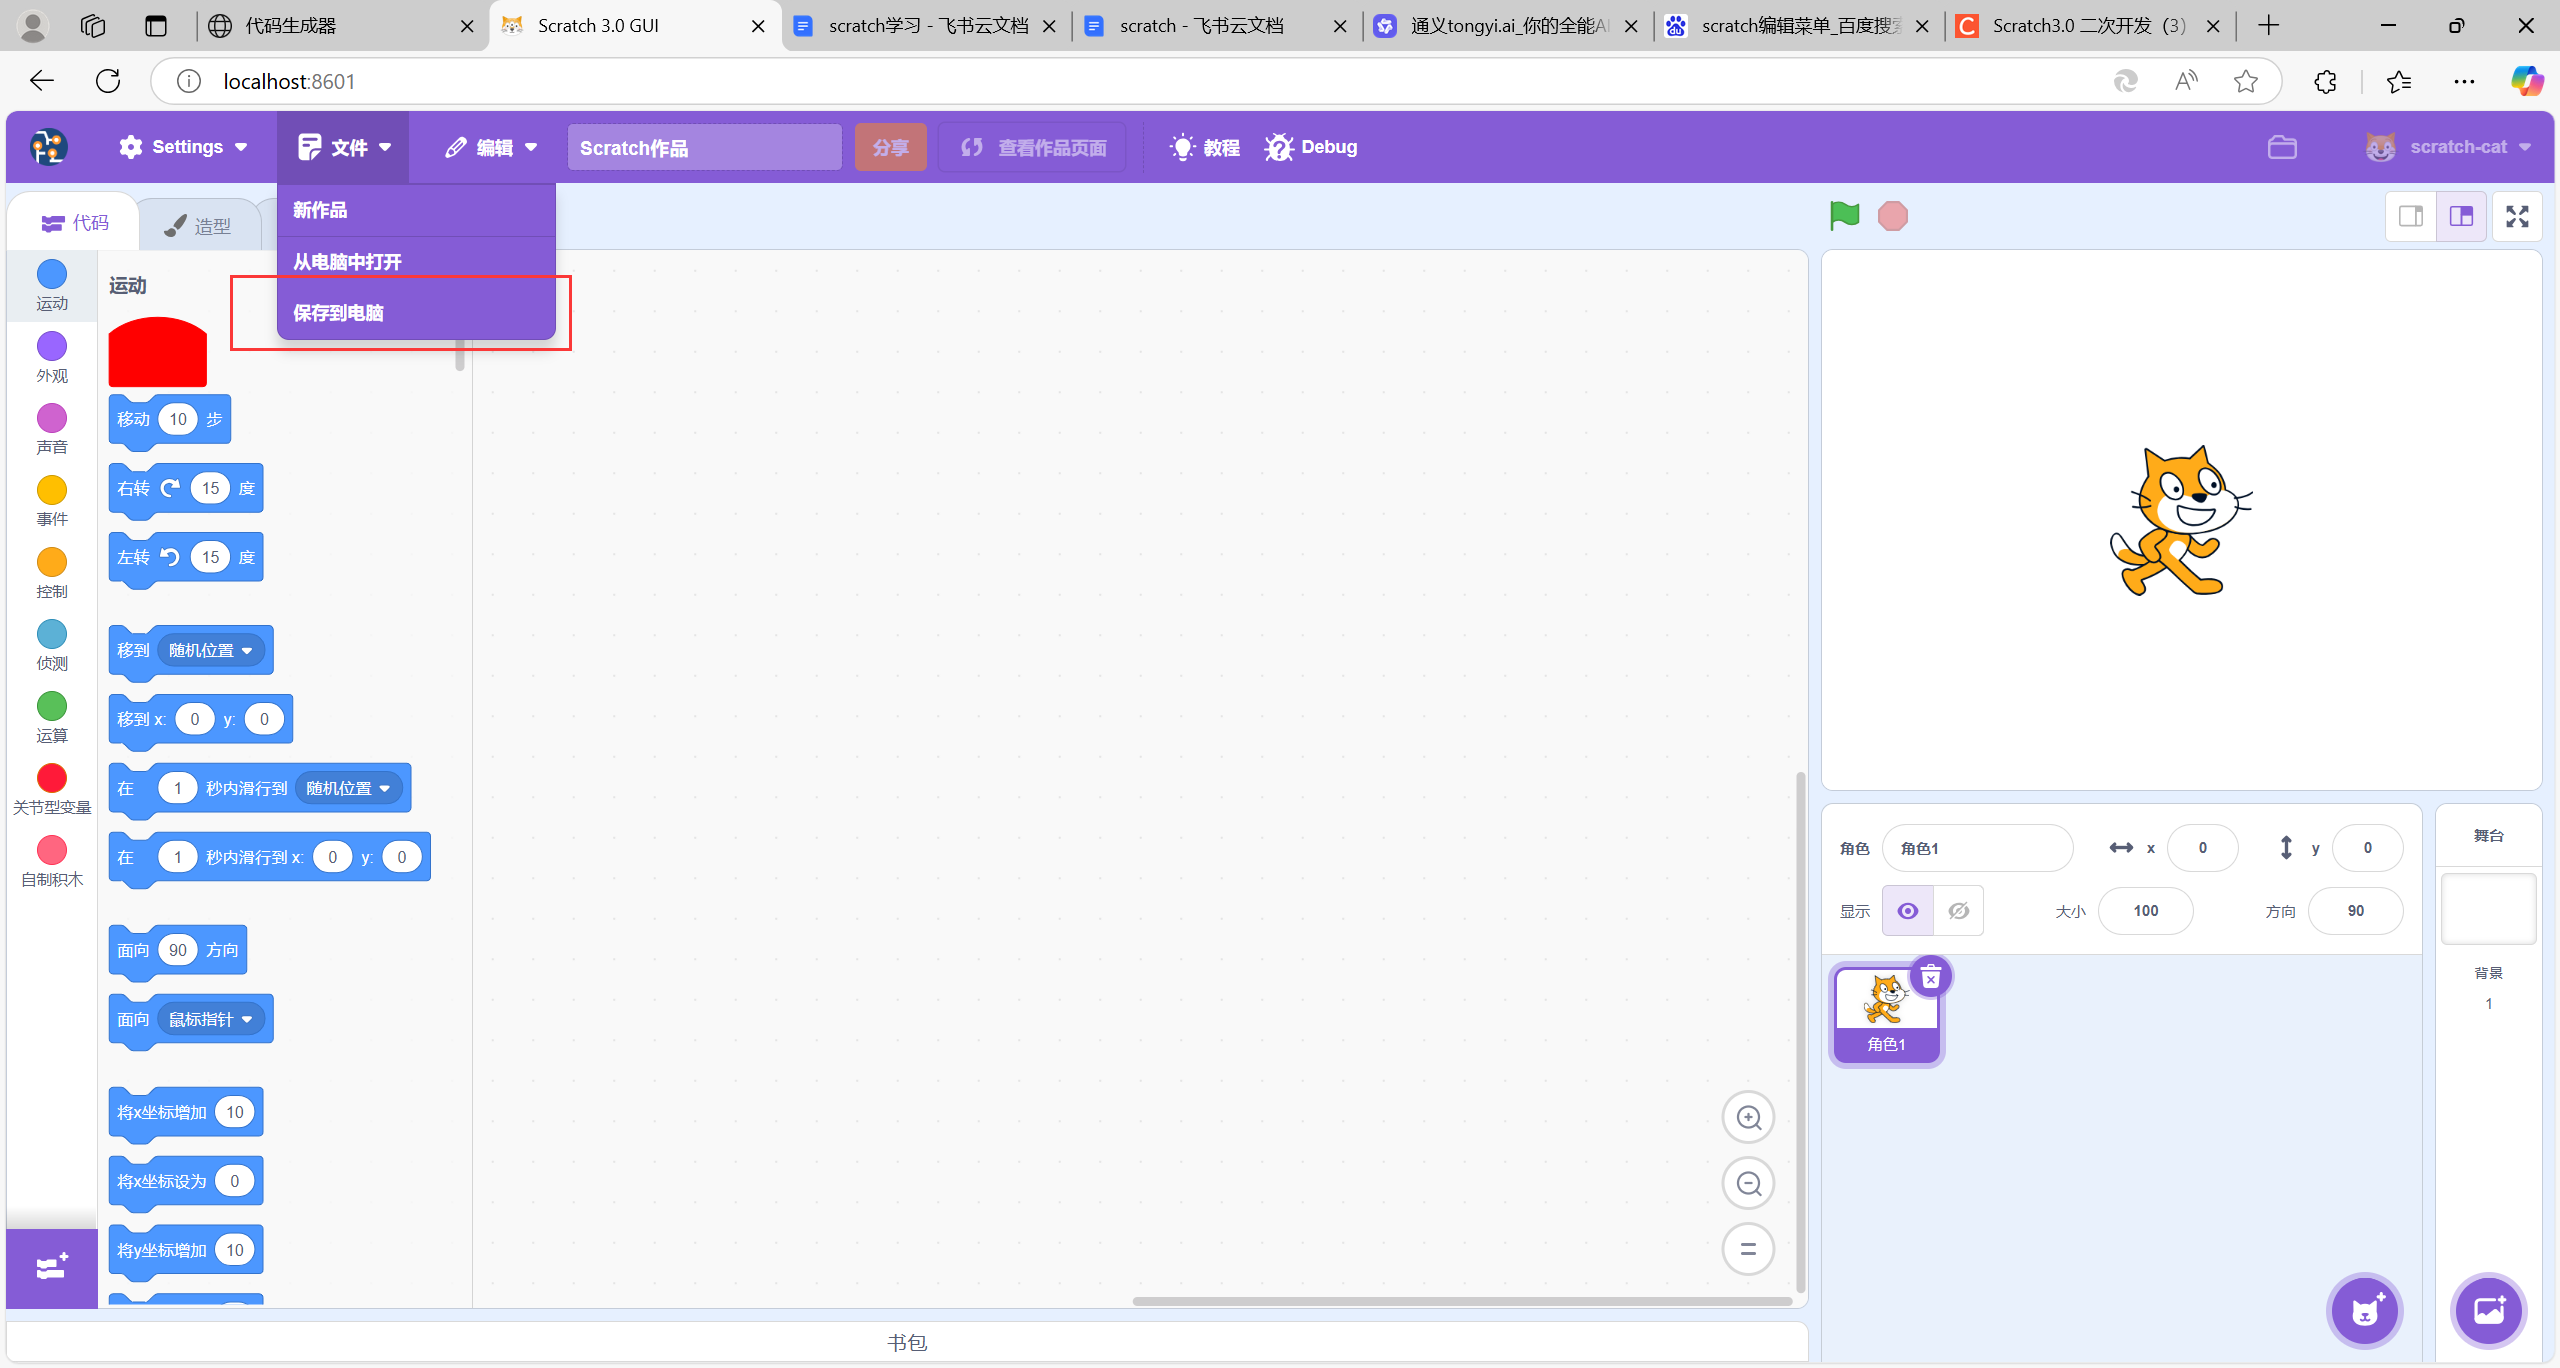Zoom out of the workspace
Image resolution: width=2560 pixels, height=1368 pixels.
point(1748,1183)
